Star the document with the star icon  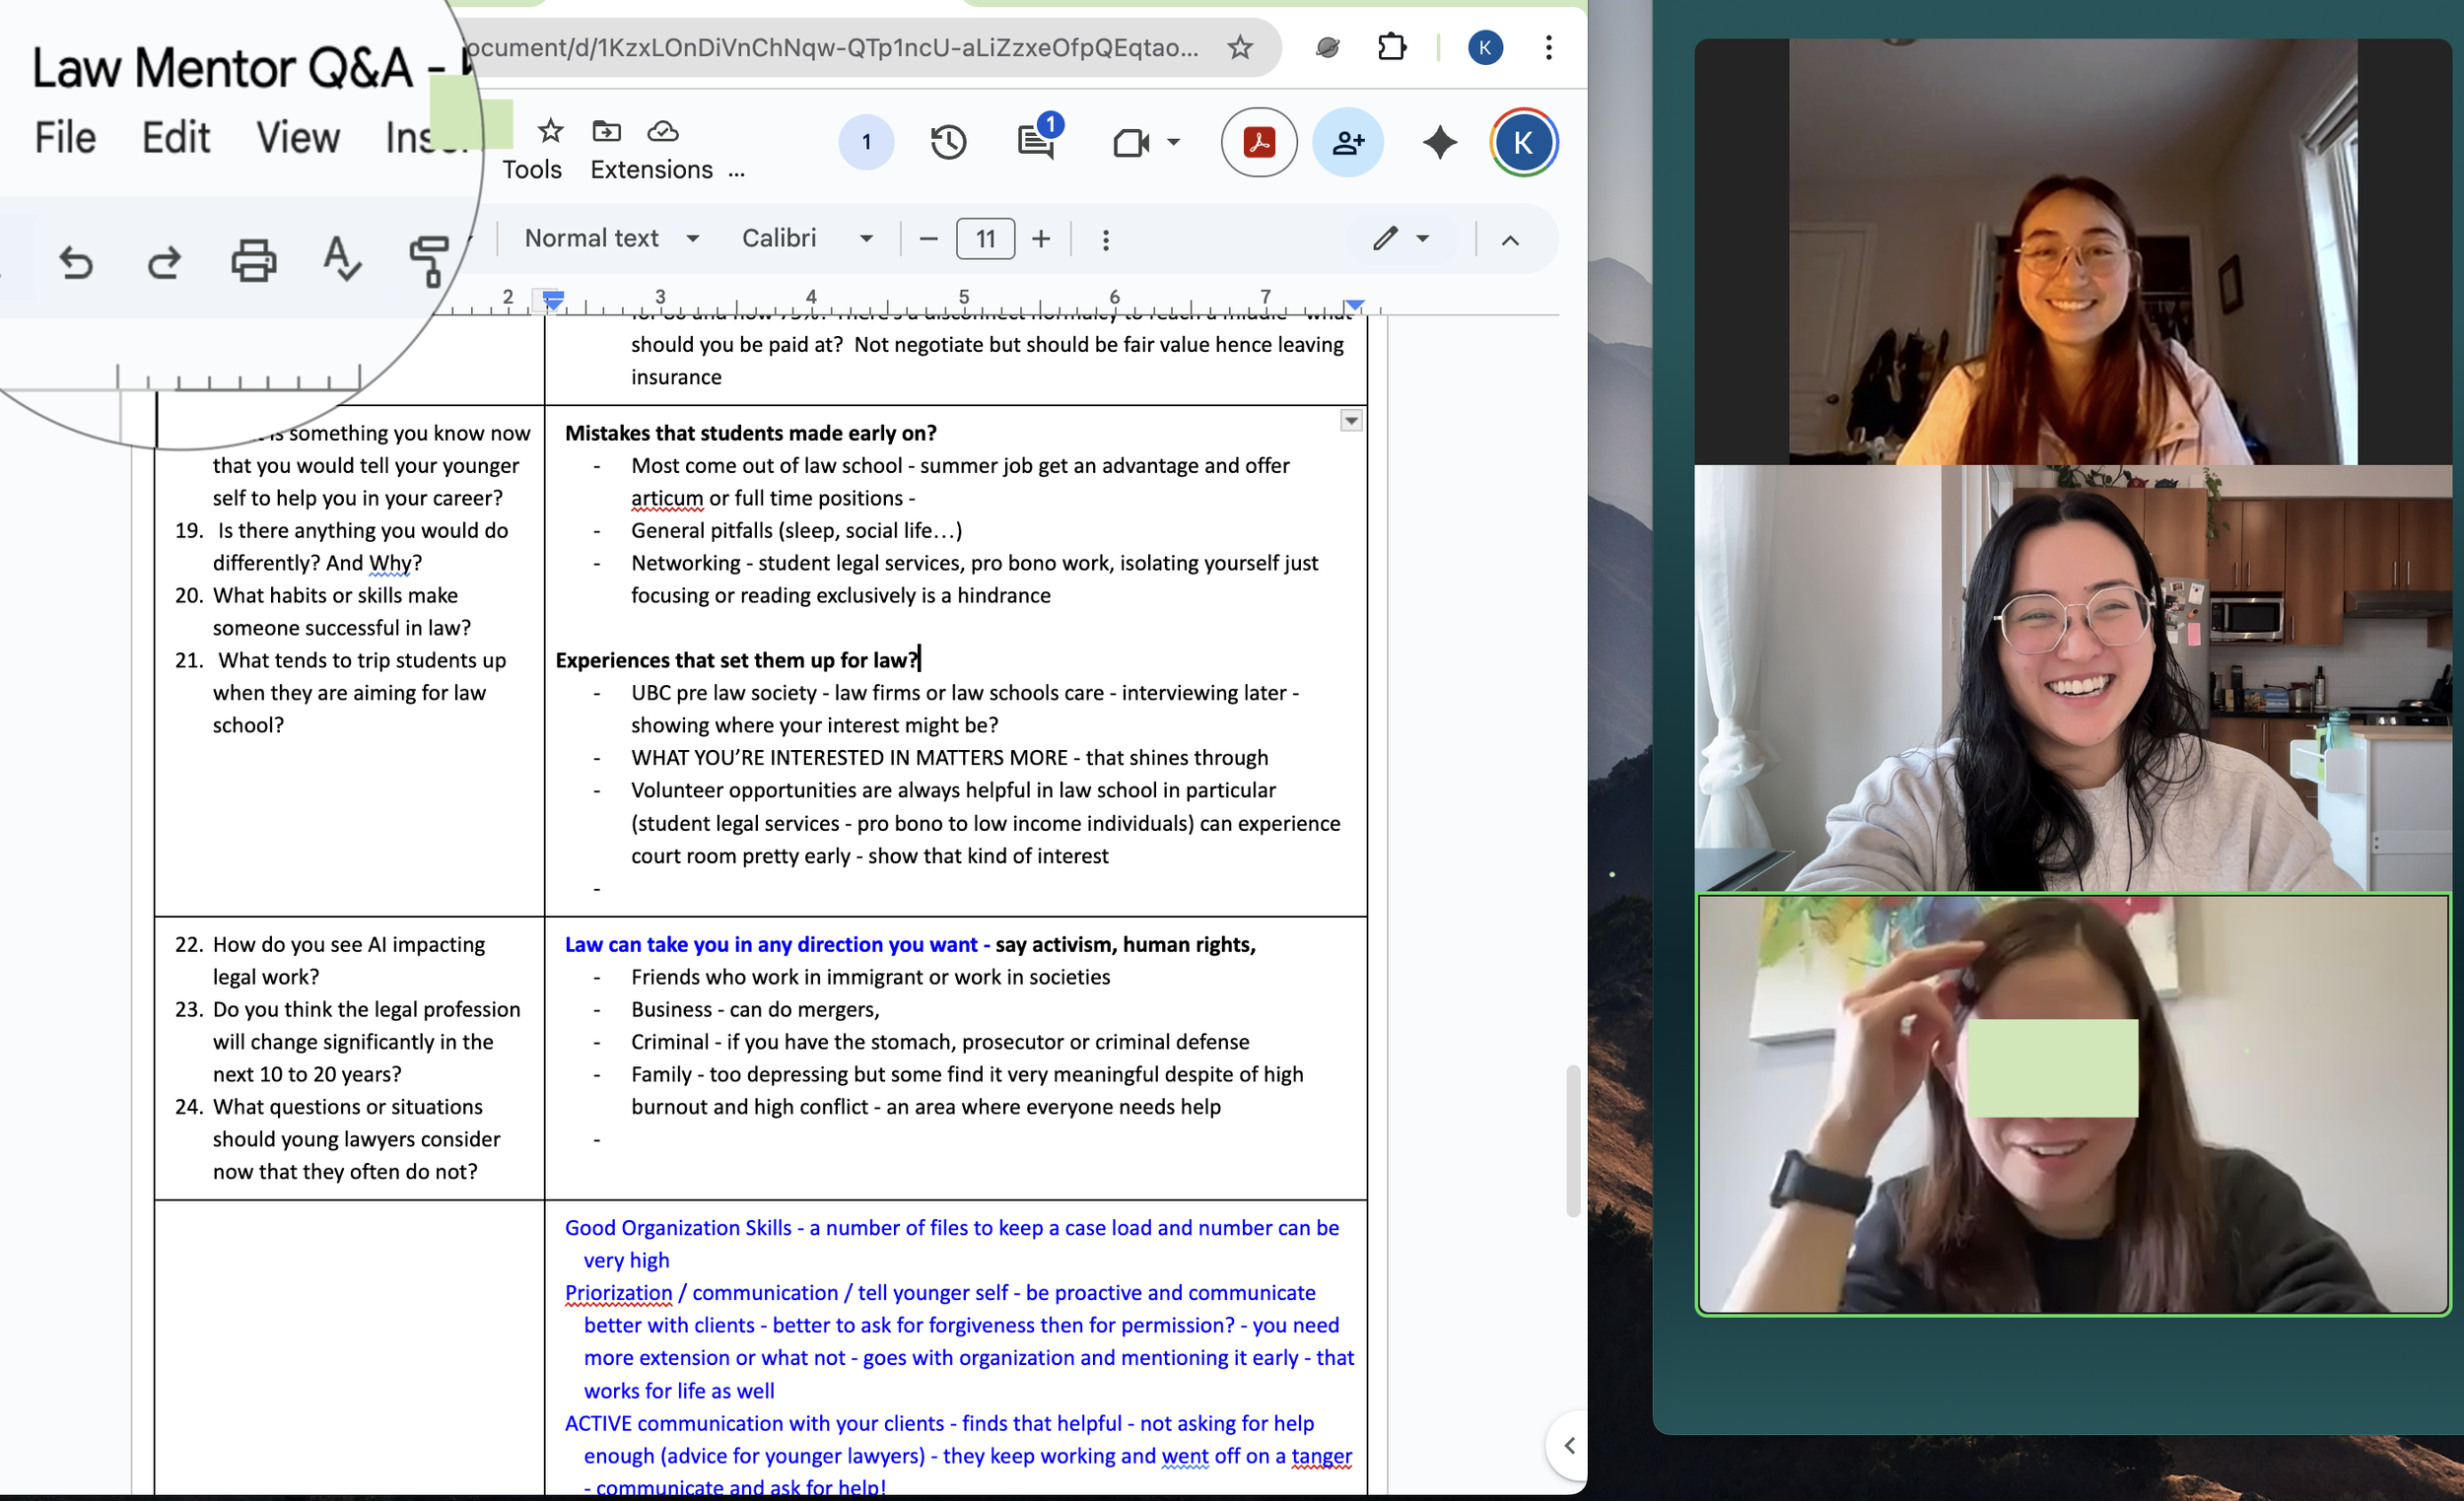click(550, 130)
